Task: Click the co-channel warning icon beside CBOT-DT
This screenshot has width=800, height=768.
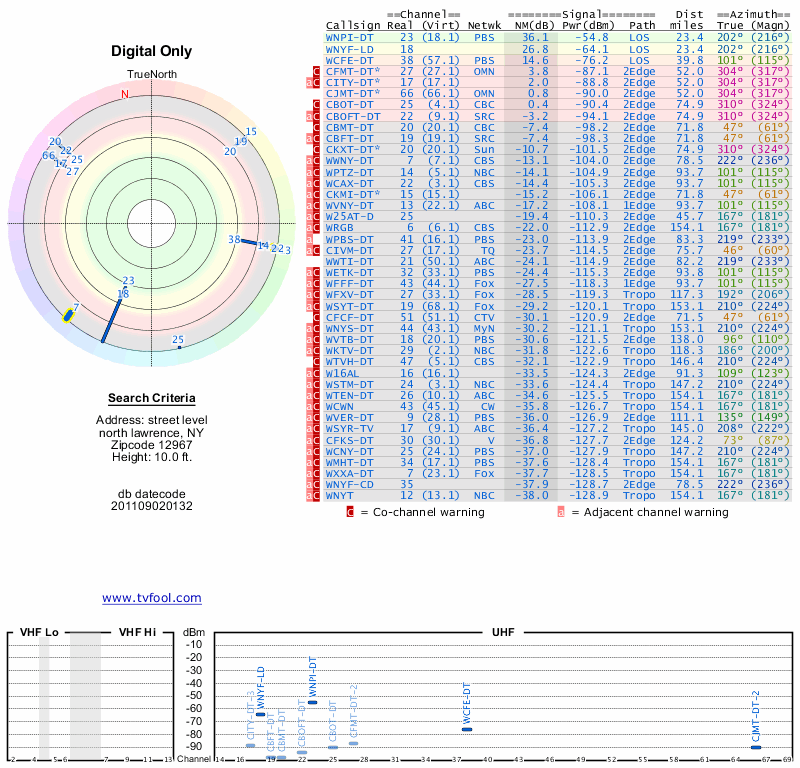Action: point(315,105)
